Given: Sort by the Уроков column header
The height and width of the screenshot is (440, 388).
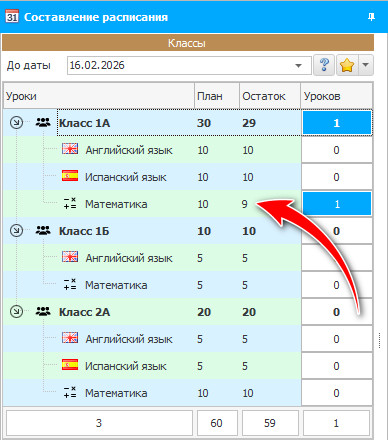Looking at the screenshot, I should [x=336, y=96].
